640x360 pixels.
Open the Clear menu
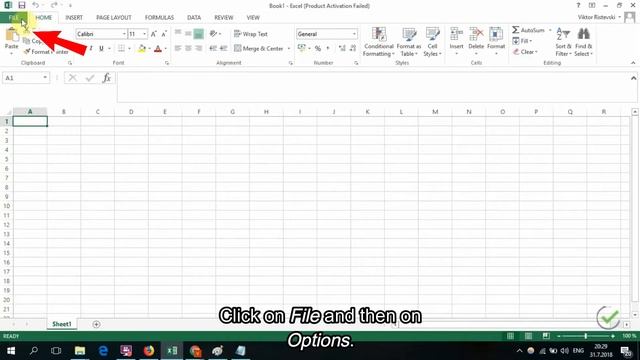pyautogui.click(x=525, y=52)
